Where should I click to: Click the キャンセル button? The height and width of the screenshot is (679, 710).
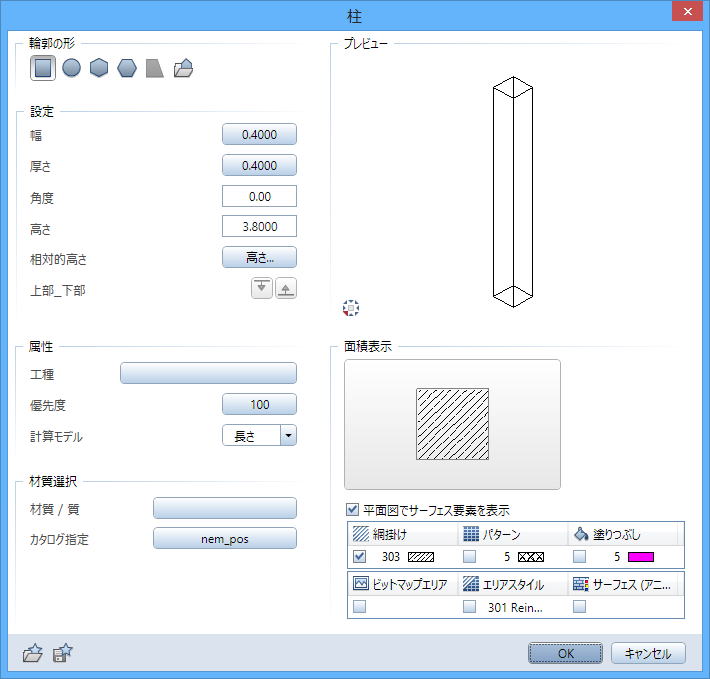tap(648, 653)
